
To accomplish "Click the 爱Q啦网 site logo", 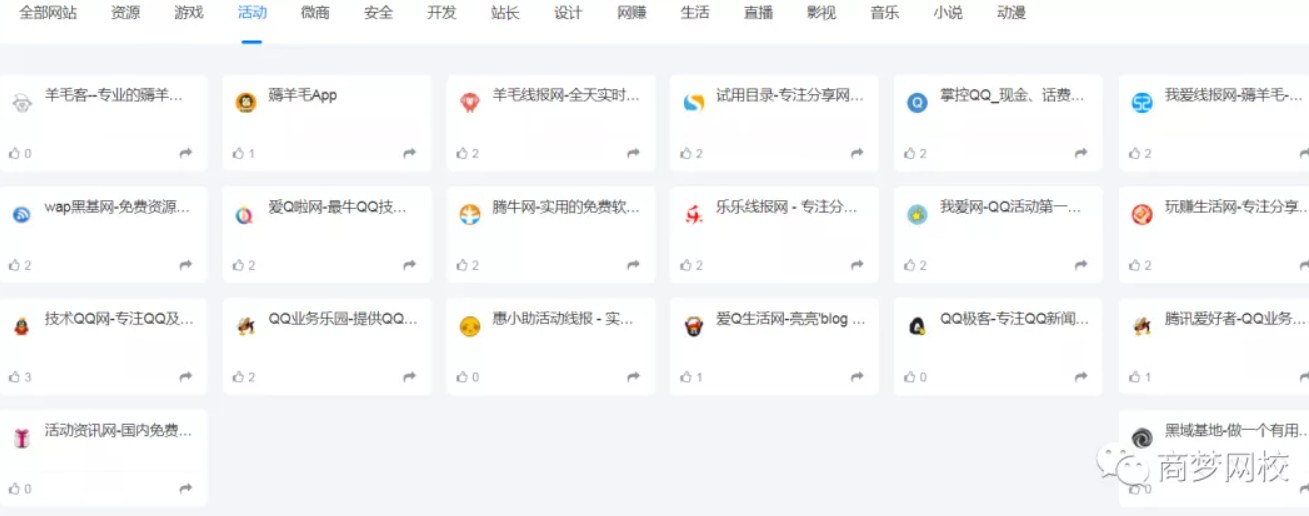I will coord(245,214).
